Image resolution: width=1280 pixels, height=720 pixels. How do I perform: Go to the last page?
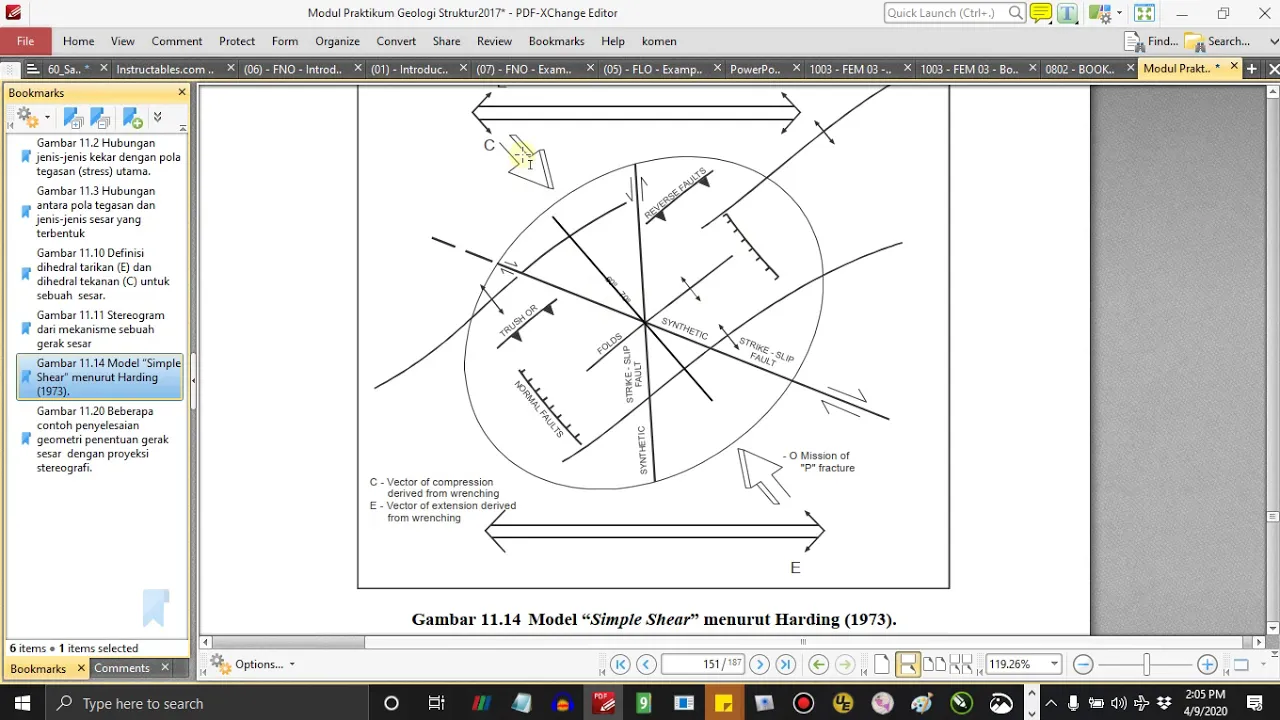pyautogui.click(x=786, y=664)
